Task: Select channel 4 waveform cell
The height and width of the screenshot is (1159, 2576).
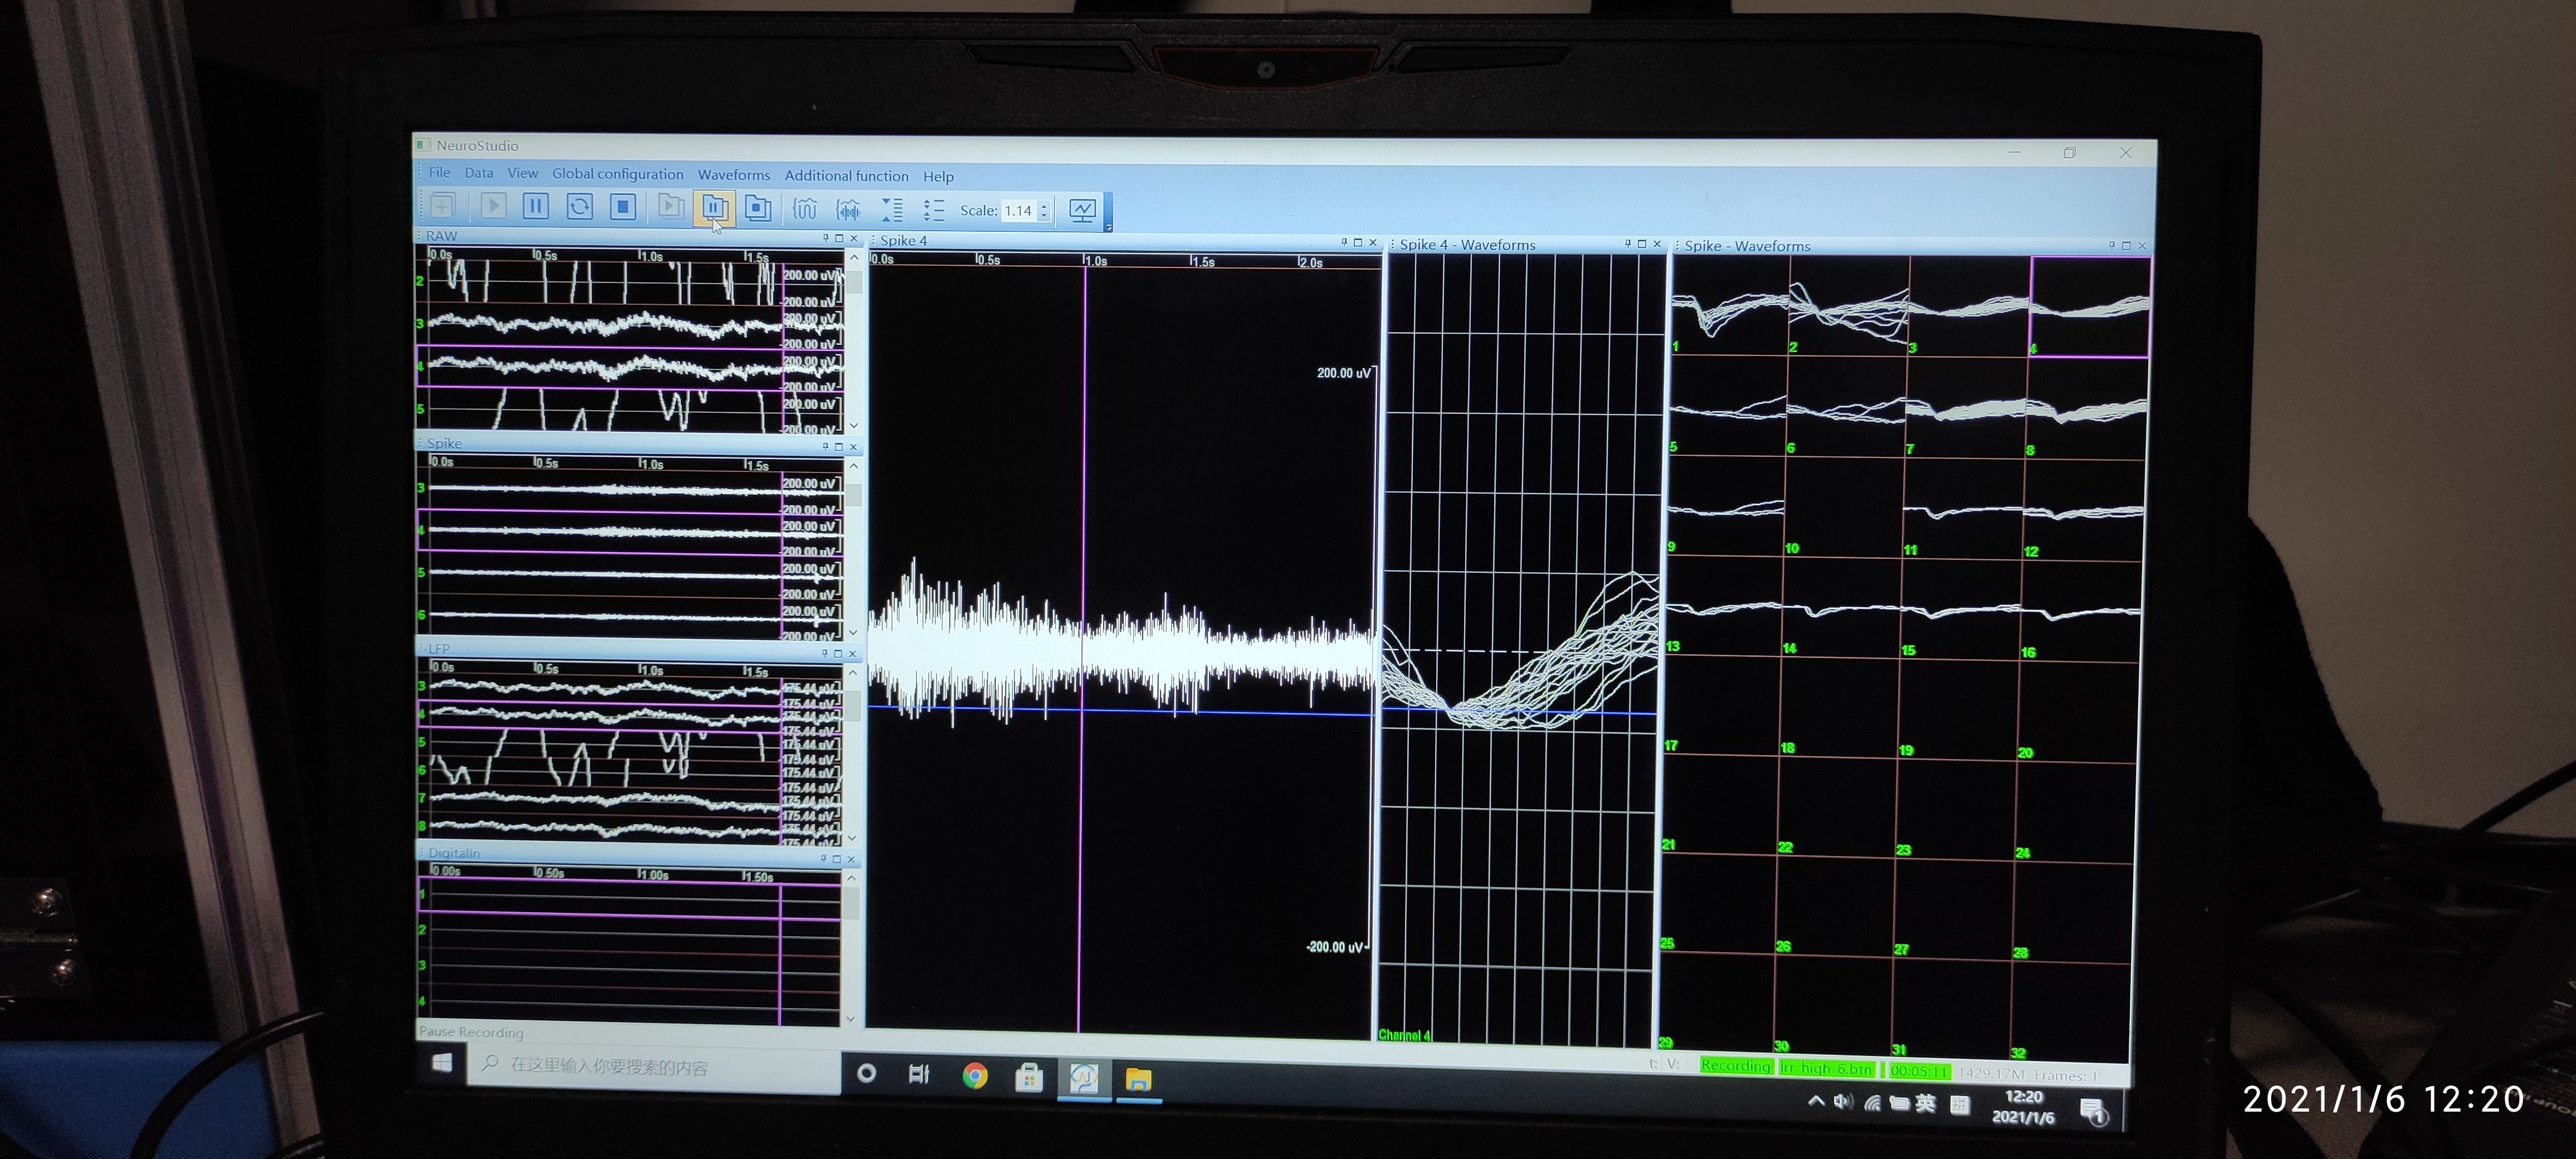Action: pos(2089,307)
